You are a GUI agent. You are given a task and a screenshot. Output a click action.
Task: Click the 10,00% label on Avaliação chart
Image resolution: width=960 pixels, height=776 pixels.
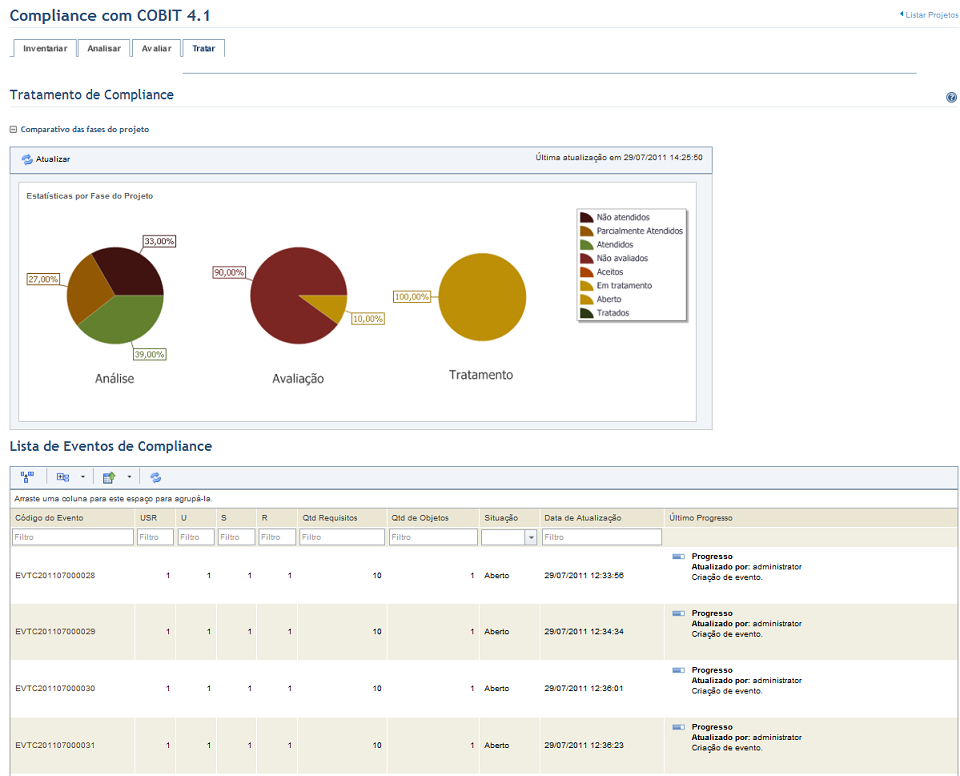[x=368, y=319]
